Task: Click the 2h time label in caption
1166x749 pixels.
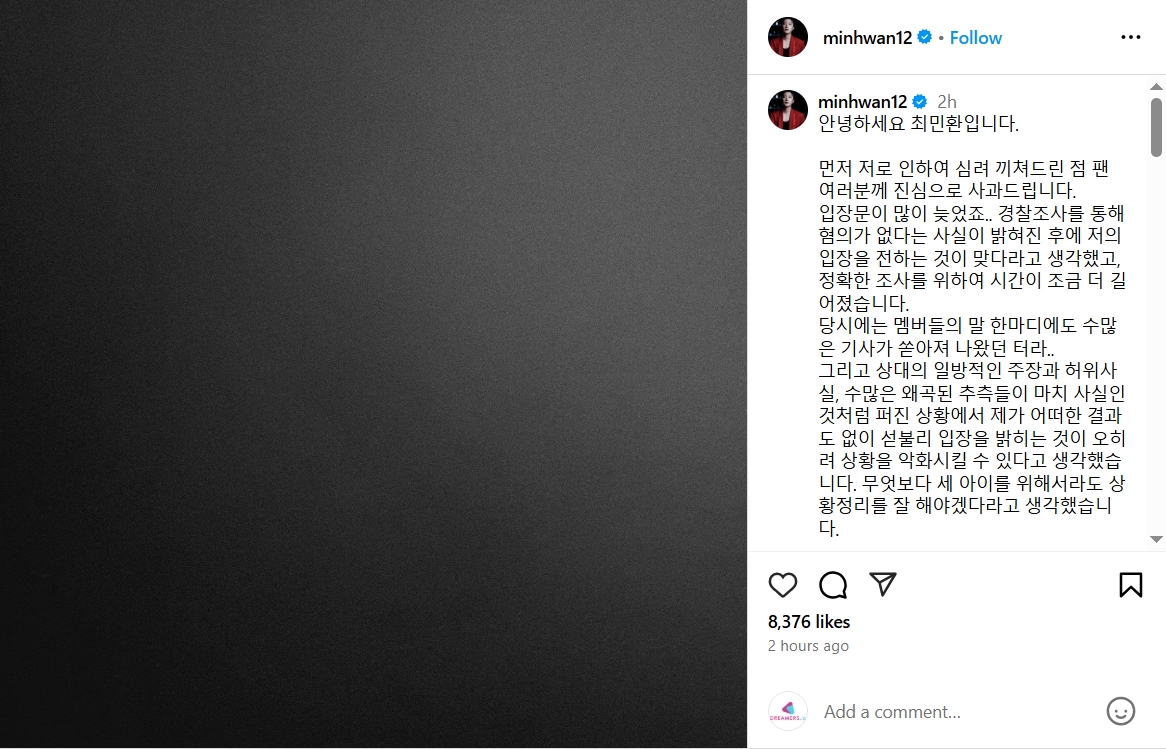Action: (x=947, y=102)
